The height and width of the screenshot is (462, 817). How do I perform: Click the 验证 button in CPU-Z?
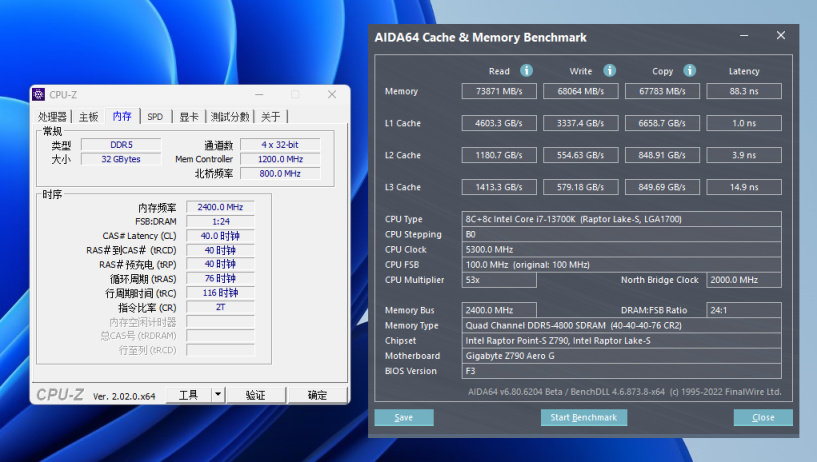[x=255, y=395]
